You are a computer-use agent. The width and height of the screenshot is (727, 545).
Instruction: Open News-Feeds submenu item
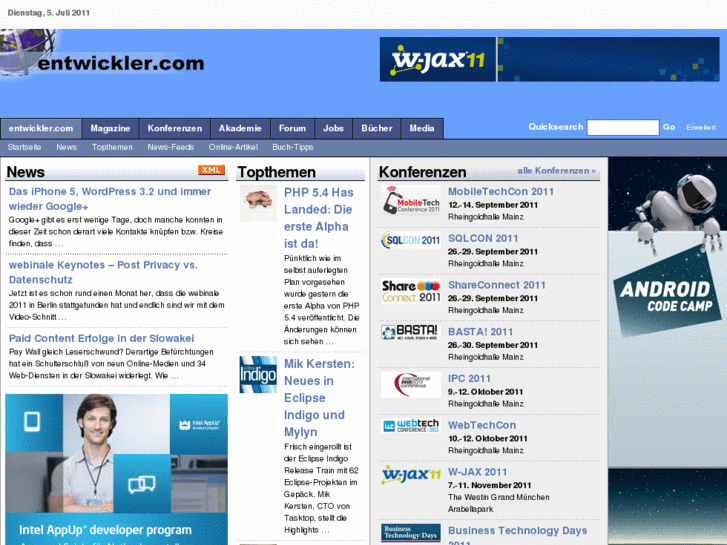(x=171, y=147)
